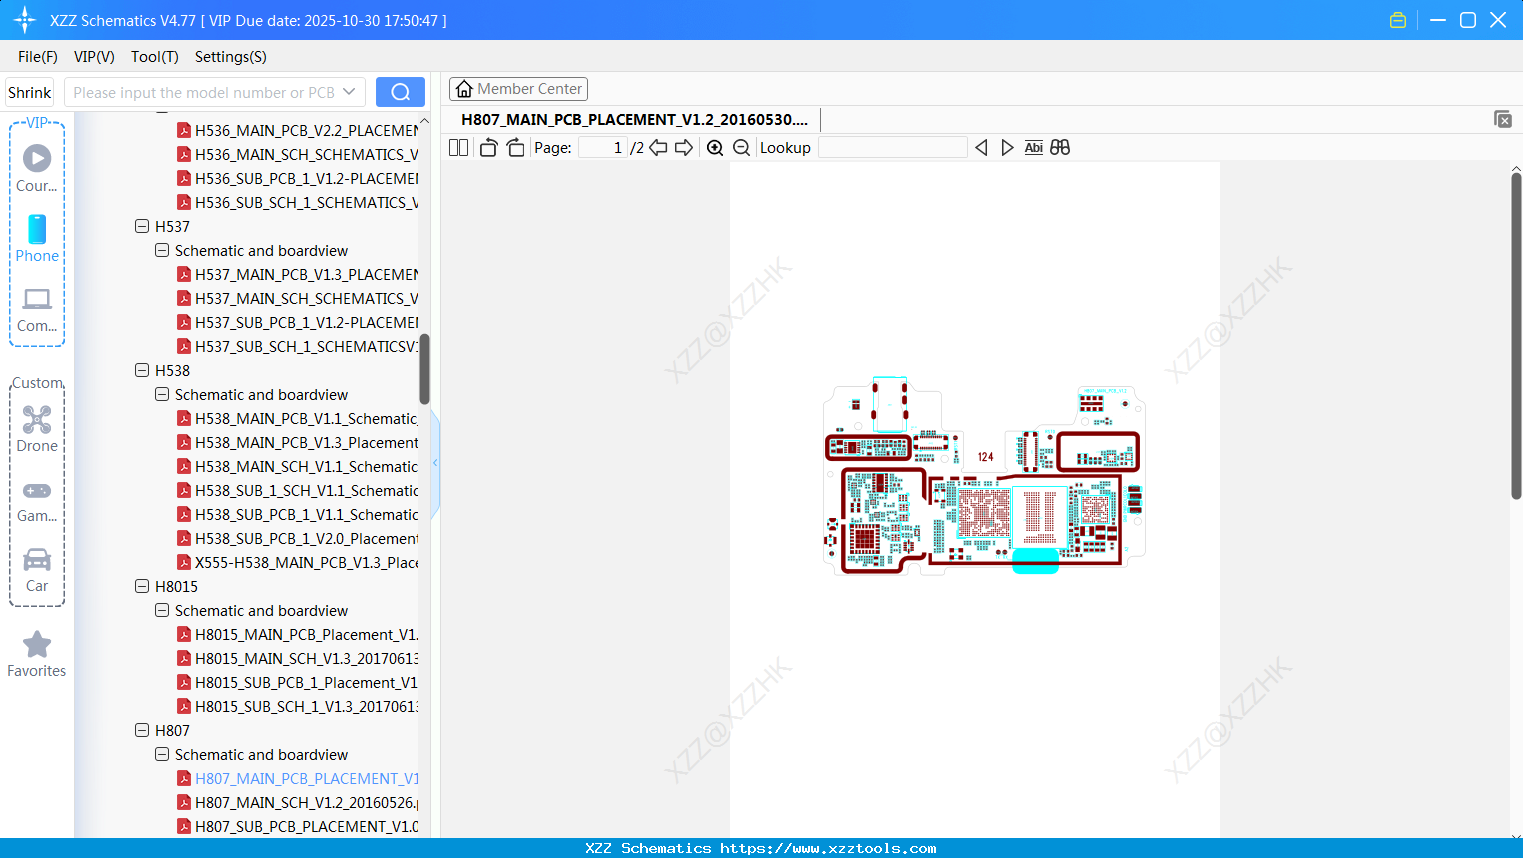Toggle the binoculars search highlight option
This screenshot has width=1523, height=858.
point(1060,147)
